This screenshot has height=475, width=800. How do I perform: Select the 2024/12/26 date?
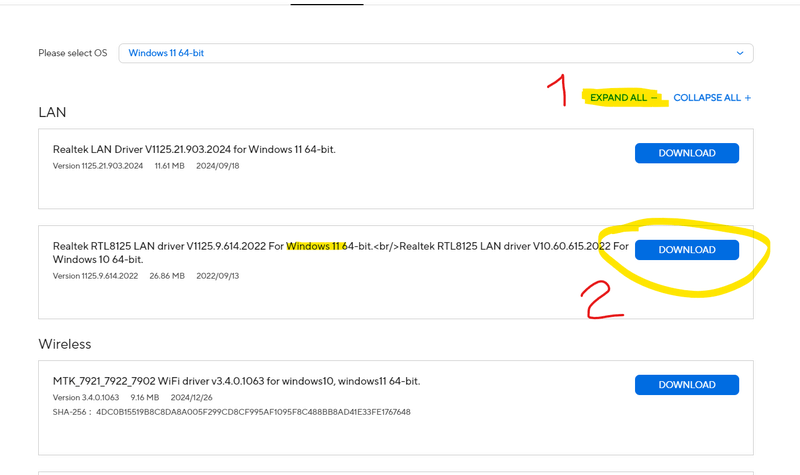[191, 397]
